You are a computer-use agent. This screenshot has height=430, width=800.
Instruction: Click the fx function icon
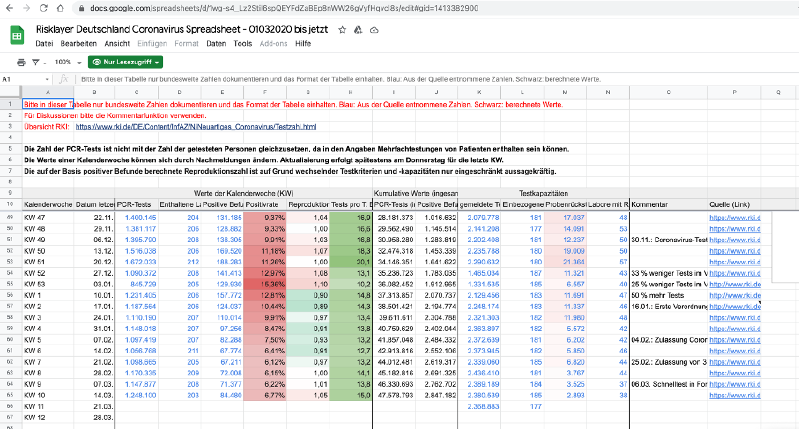64,79
